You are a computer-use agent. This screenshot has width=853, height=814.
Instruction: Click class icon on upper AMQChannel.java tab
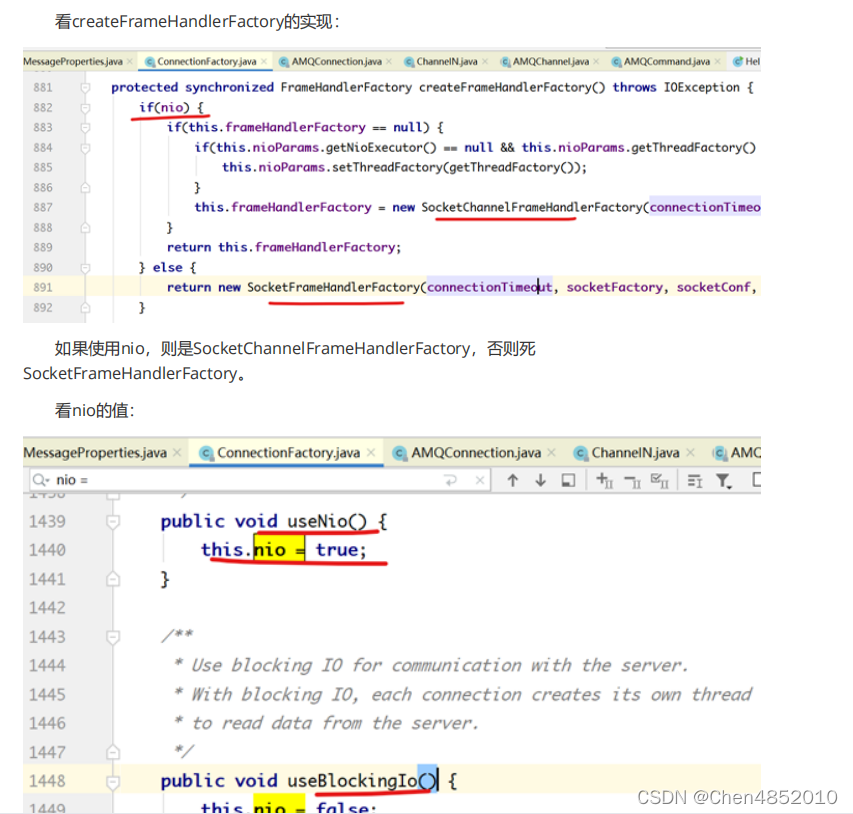point(505,62)
